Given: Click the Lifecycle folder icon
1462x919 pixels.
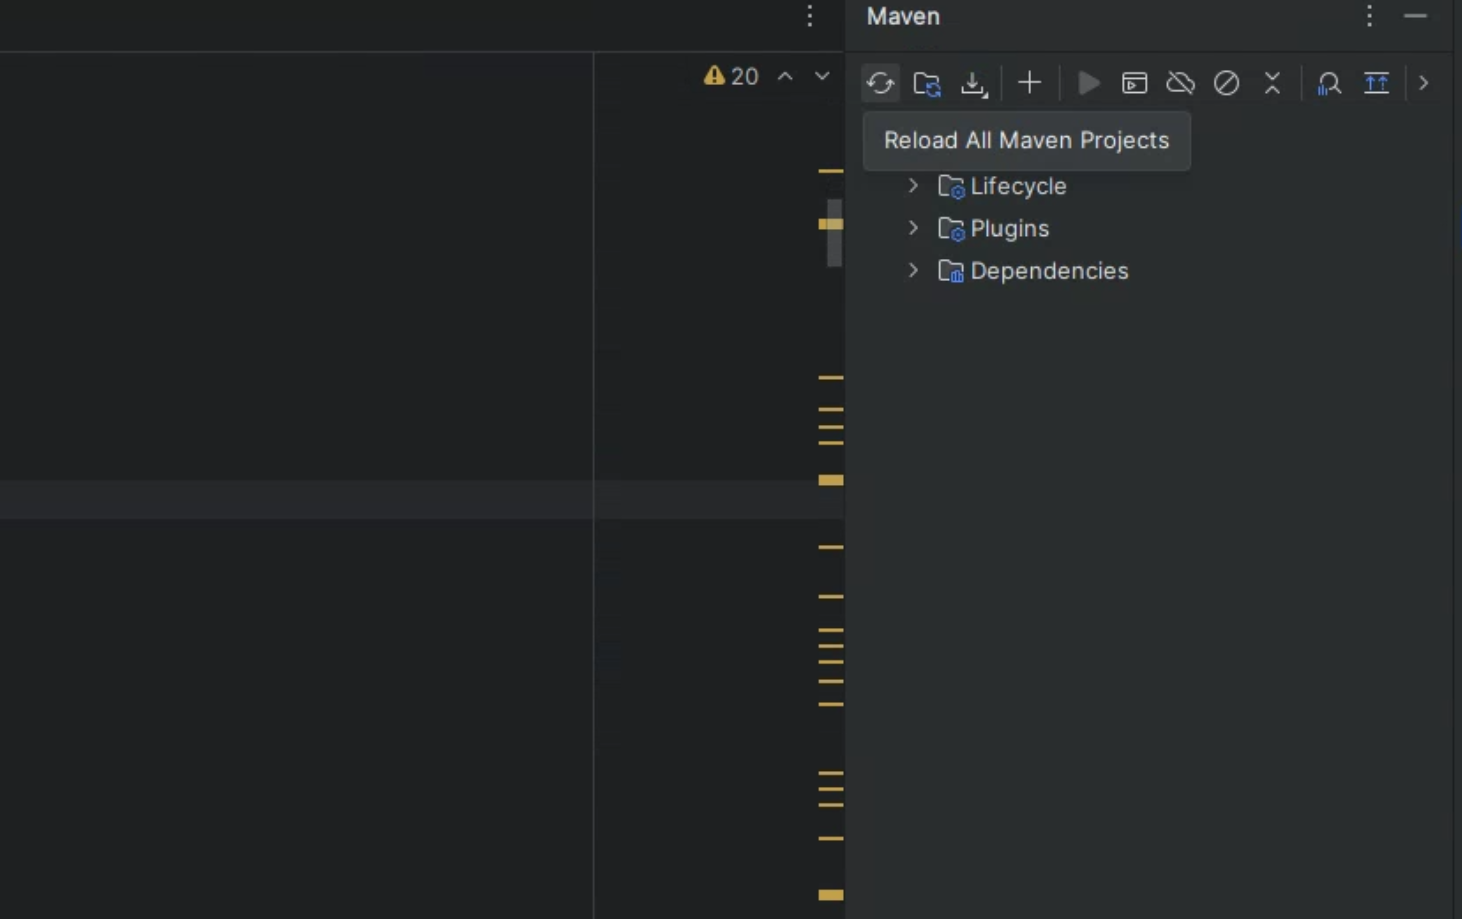Looking at the screenshot, I should (x=951, y=186).
